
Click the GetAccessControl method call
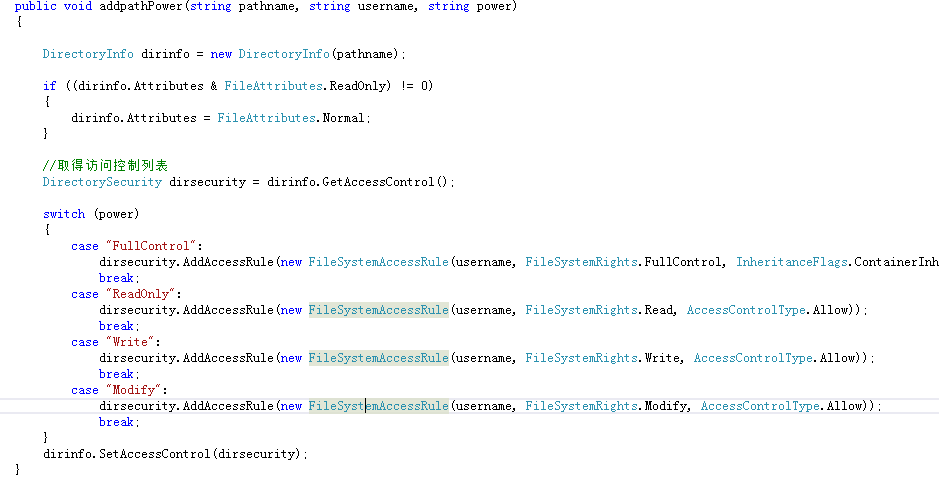[x=377, y=182]
